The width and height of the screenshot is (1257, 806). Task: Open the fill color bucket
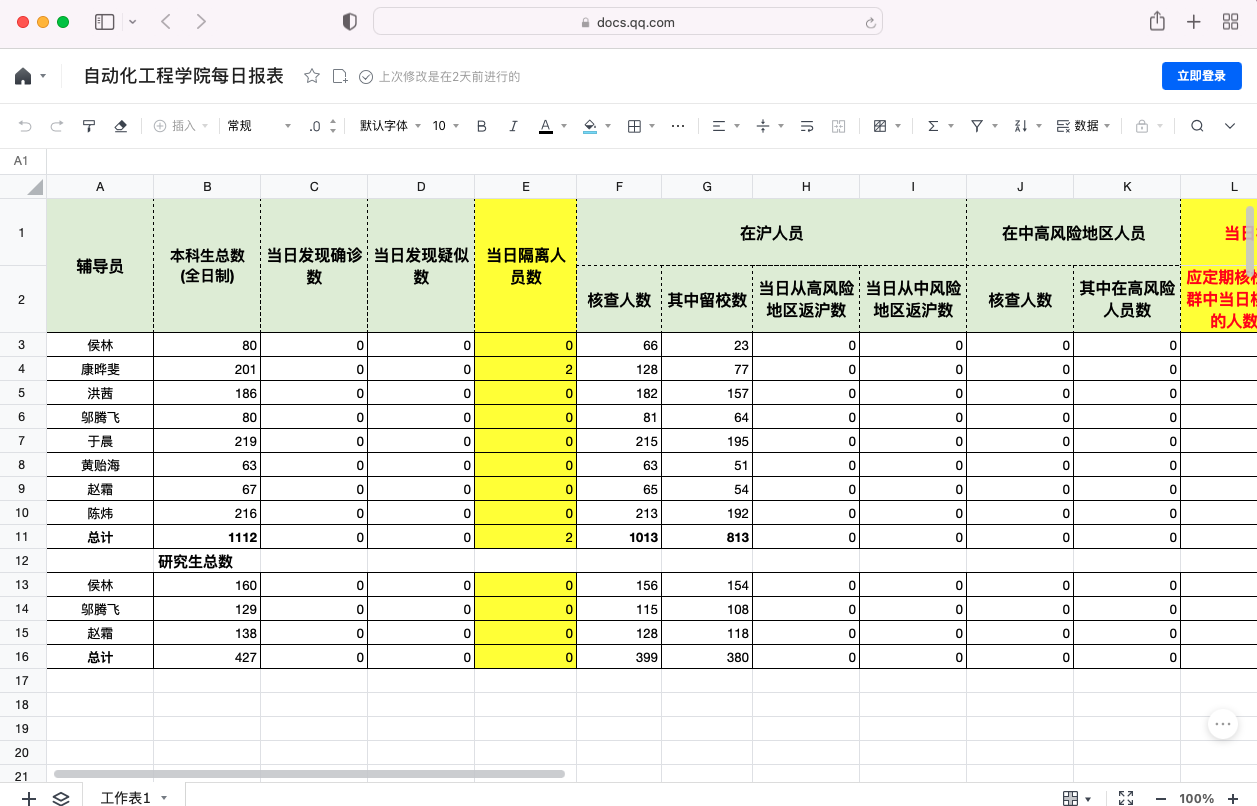coord(590,126)
